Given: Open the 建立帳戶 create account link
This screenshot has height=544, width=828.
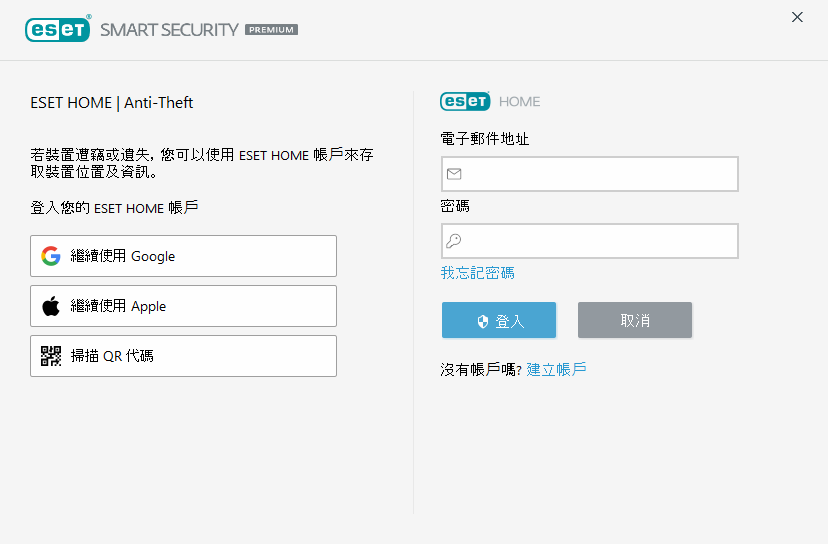Looking at the screenshot, I should click(x=556, y=370).
